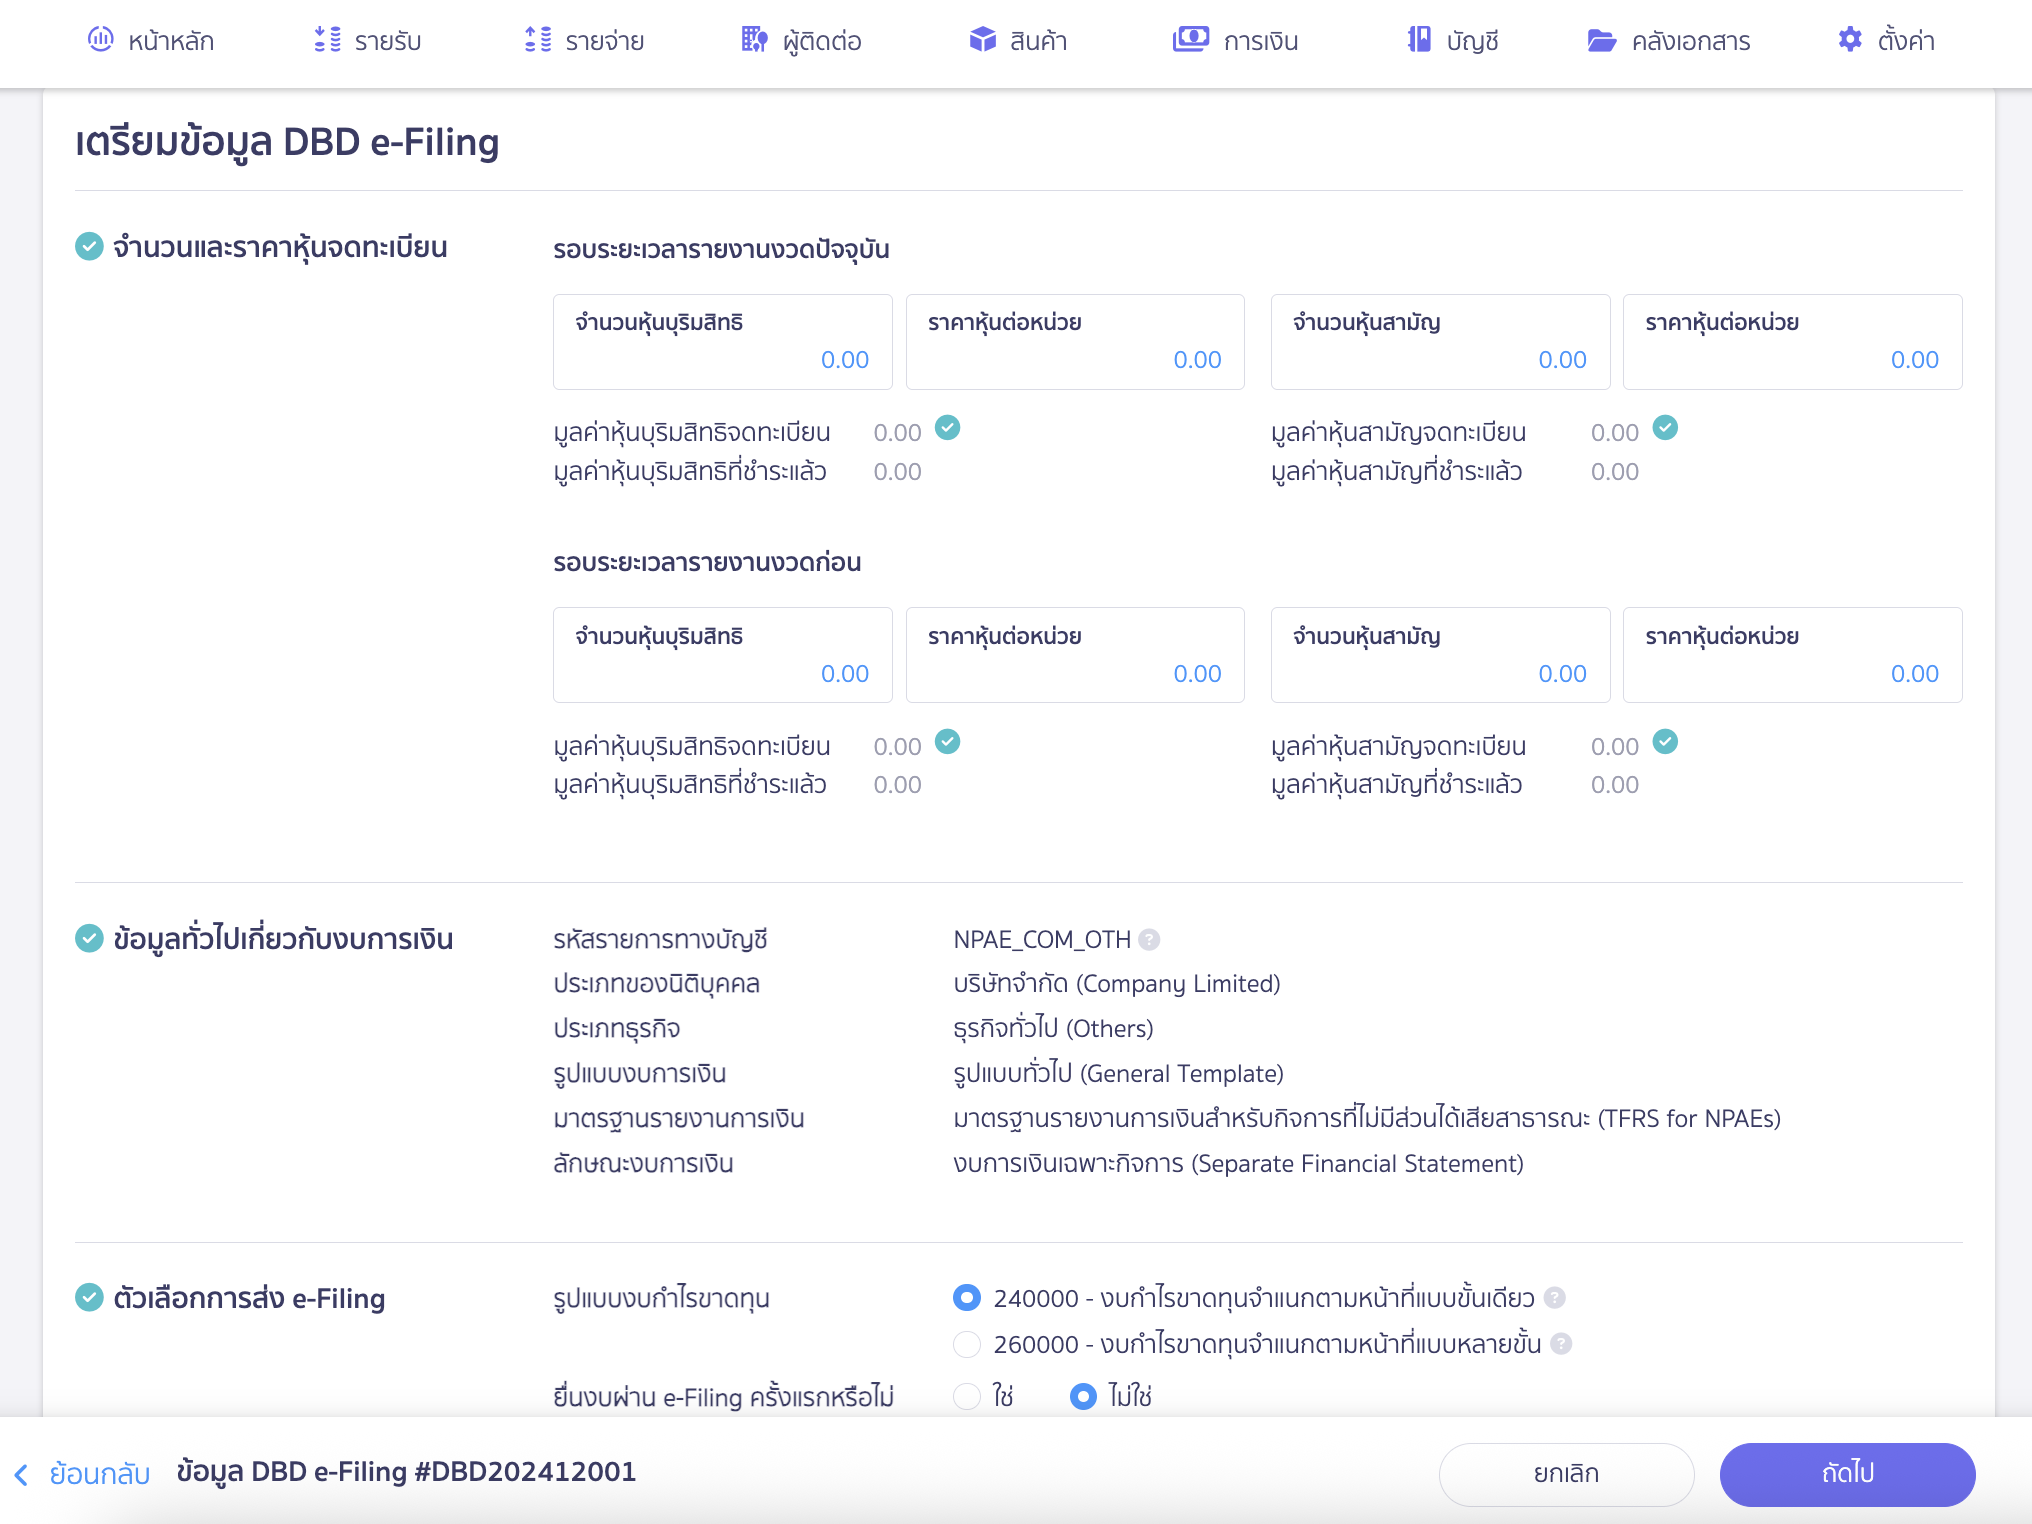The height and width of the screenshot is (1524, 2032).
Task: Click the income (รายรับ) list icon
Action: point(327,40)
